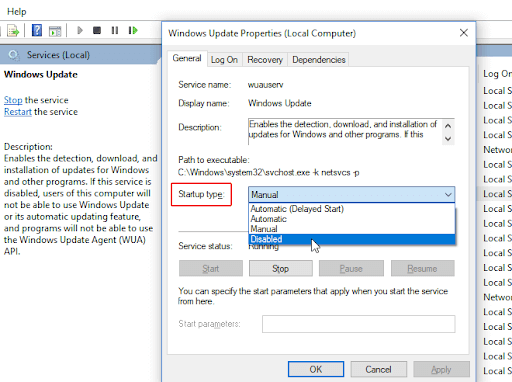Click into the Start parameters field
Screen dimensions: 512x382
point(358,324)
